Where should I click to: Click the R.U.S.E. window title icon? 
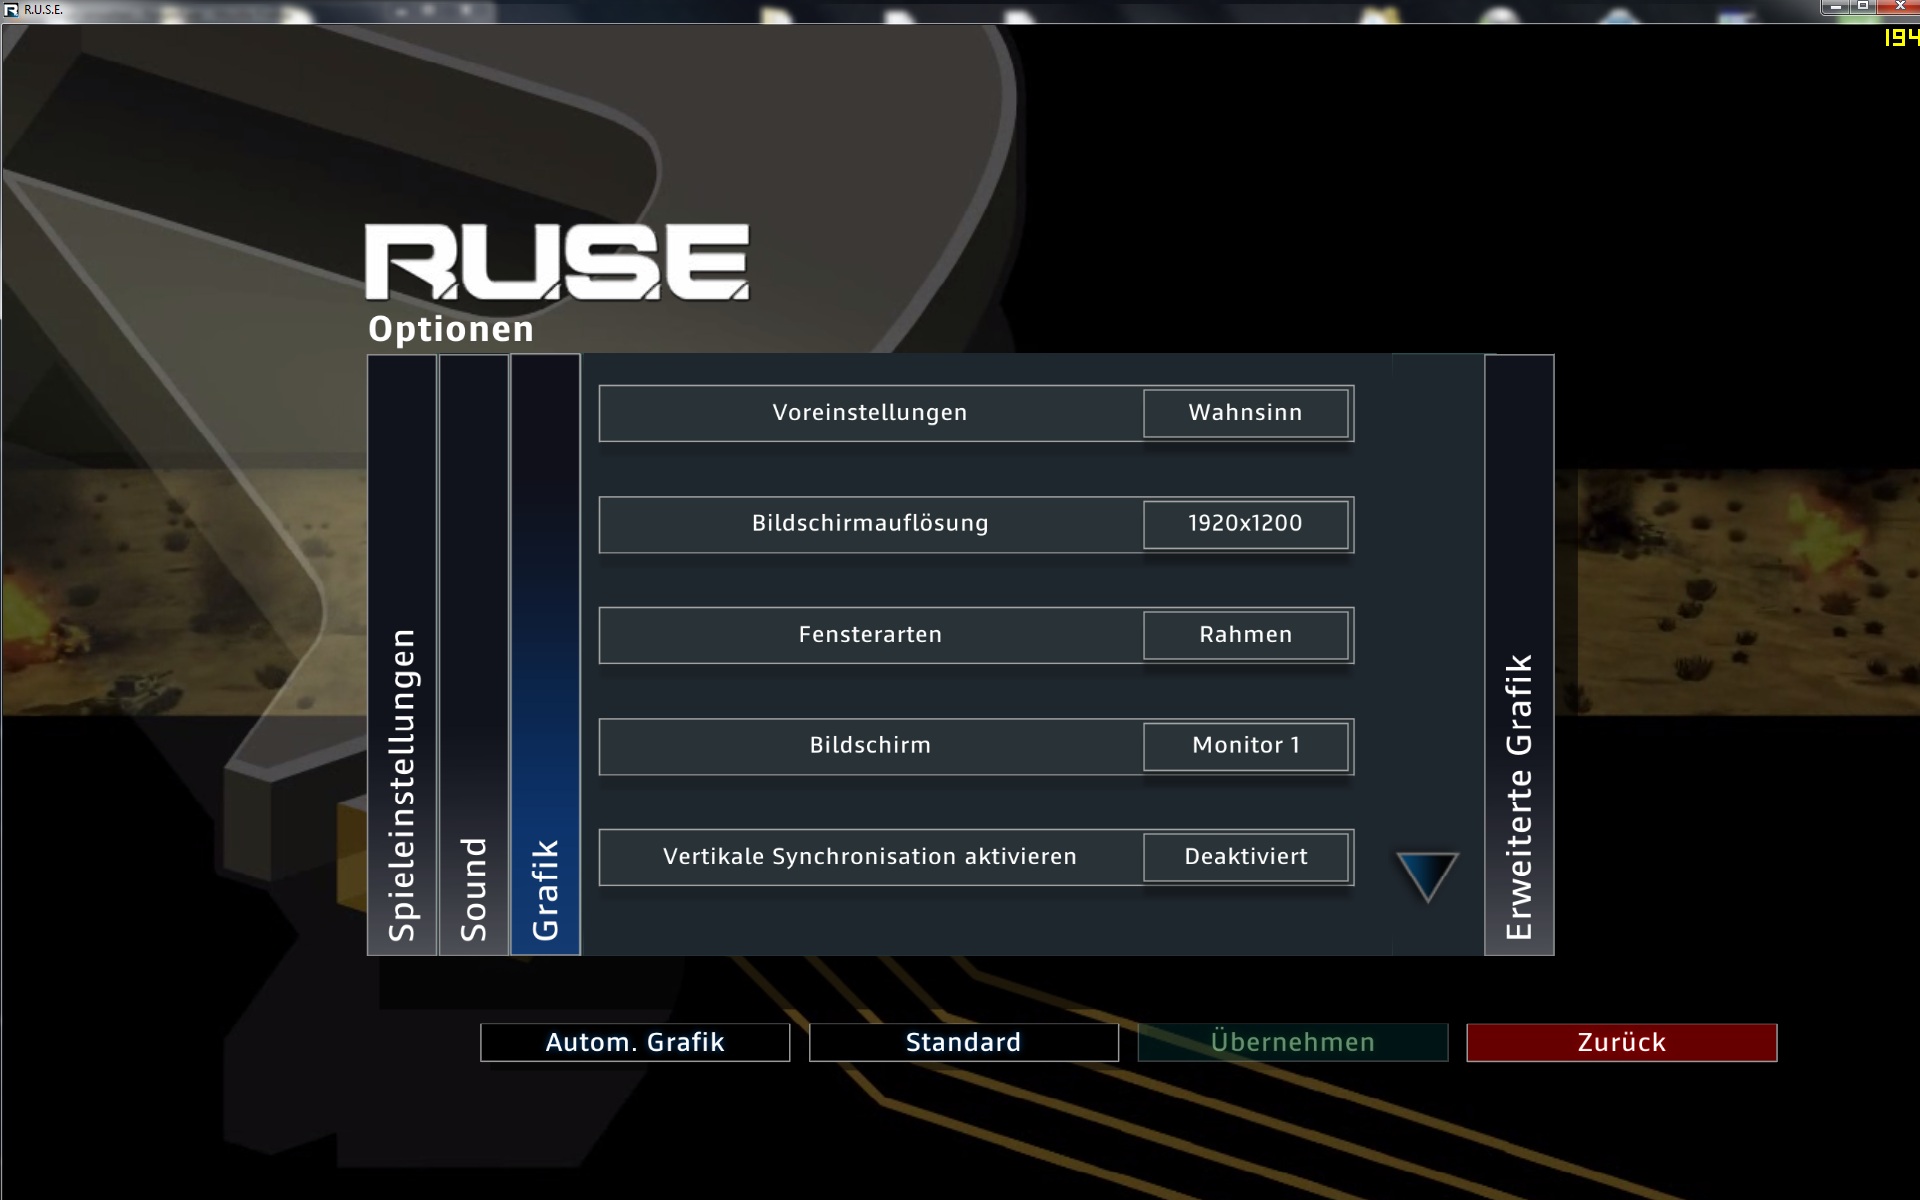point(11,10)
